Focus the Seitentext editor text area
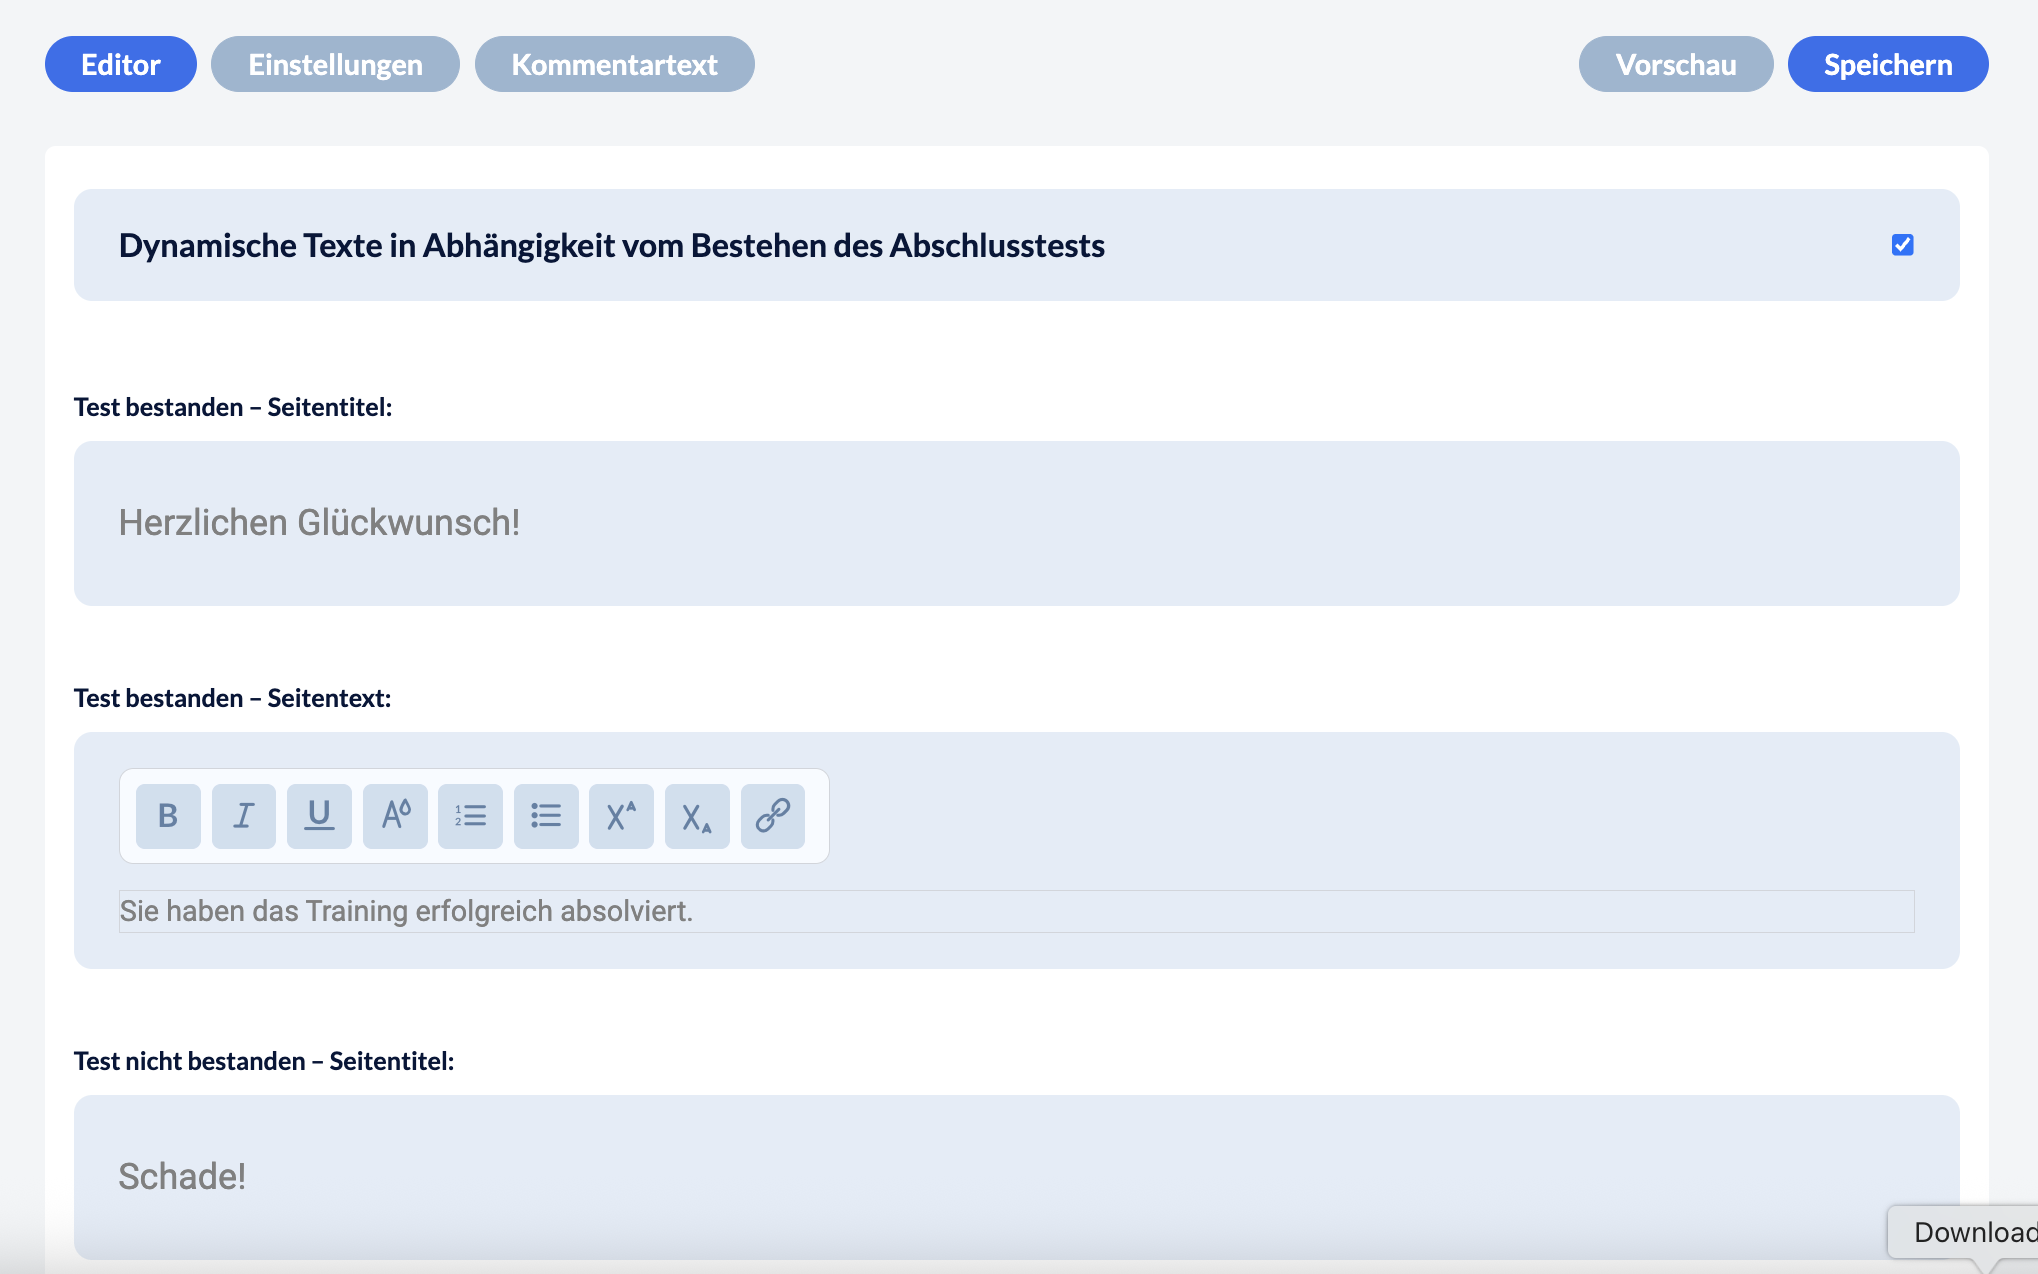This screenshot has height=1274, width=2038. click(1015, 911)
